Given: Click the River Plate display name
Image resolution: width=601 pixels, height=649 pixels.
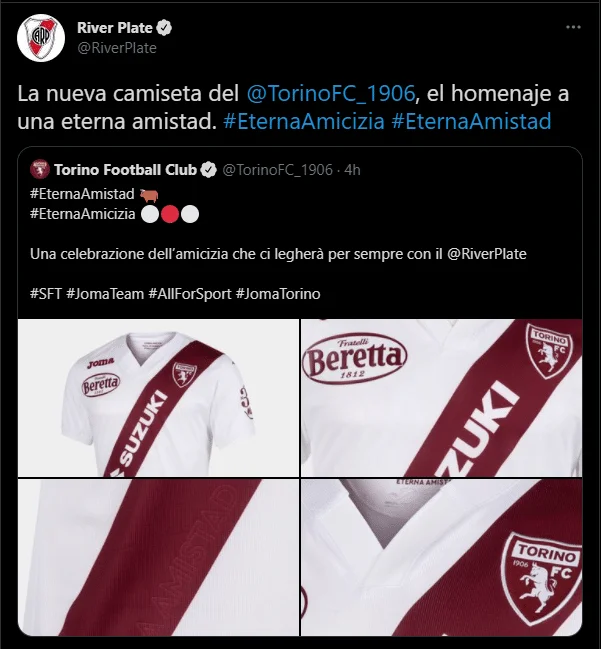Looking at the screenshot, I should pyautogui.click(x=115, y=28).
